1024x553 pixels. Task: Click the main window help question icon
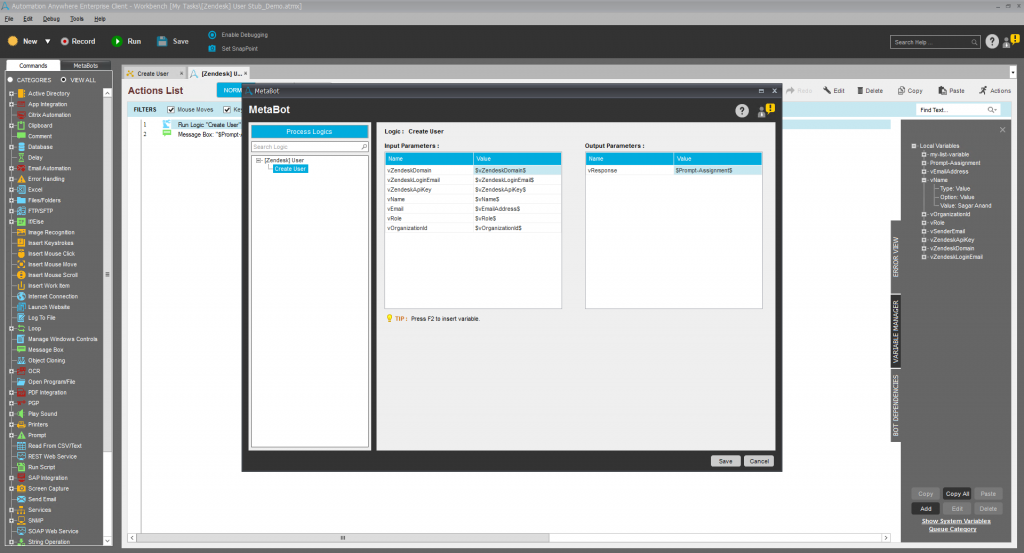tap(992, 42)
